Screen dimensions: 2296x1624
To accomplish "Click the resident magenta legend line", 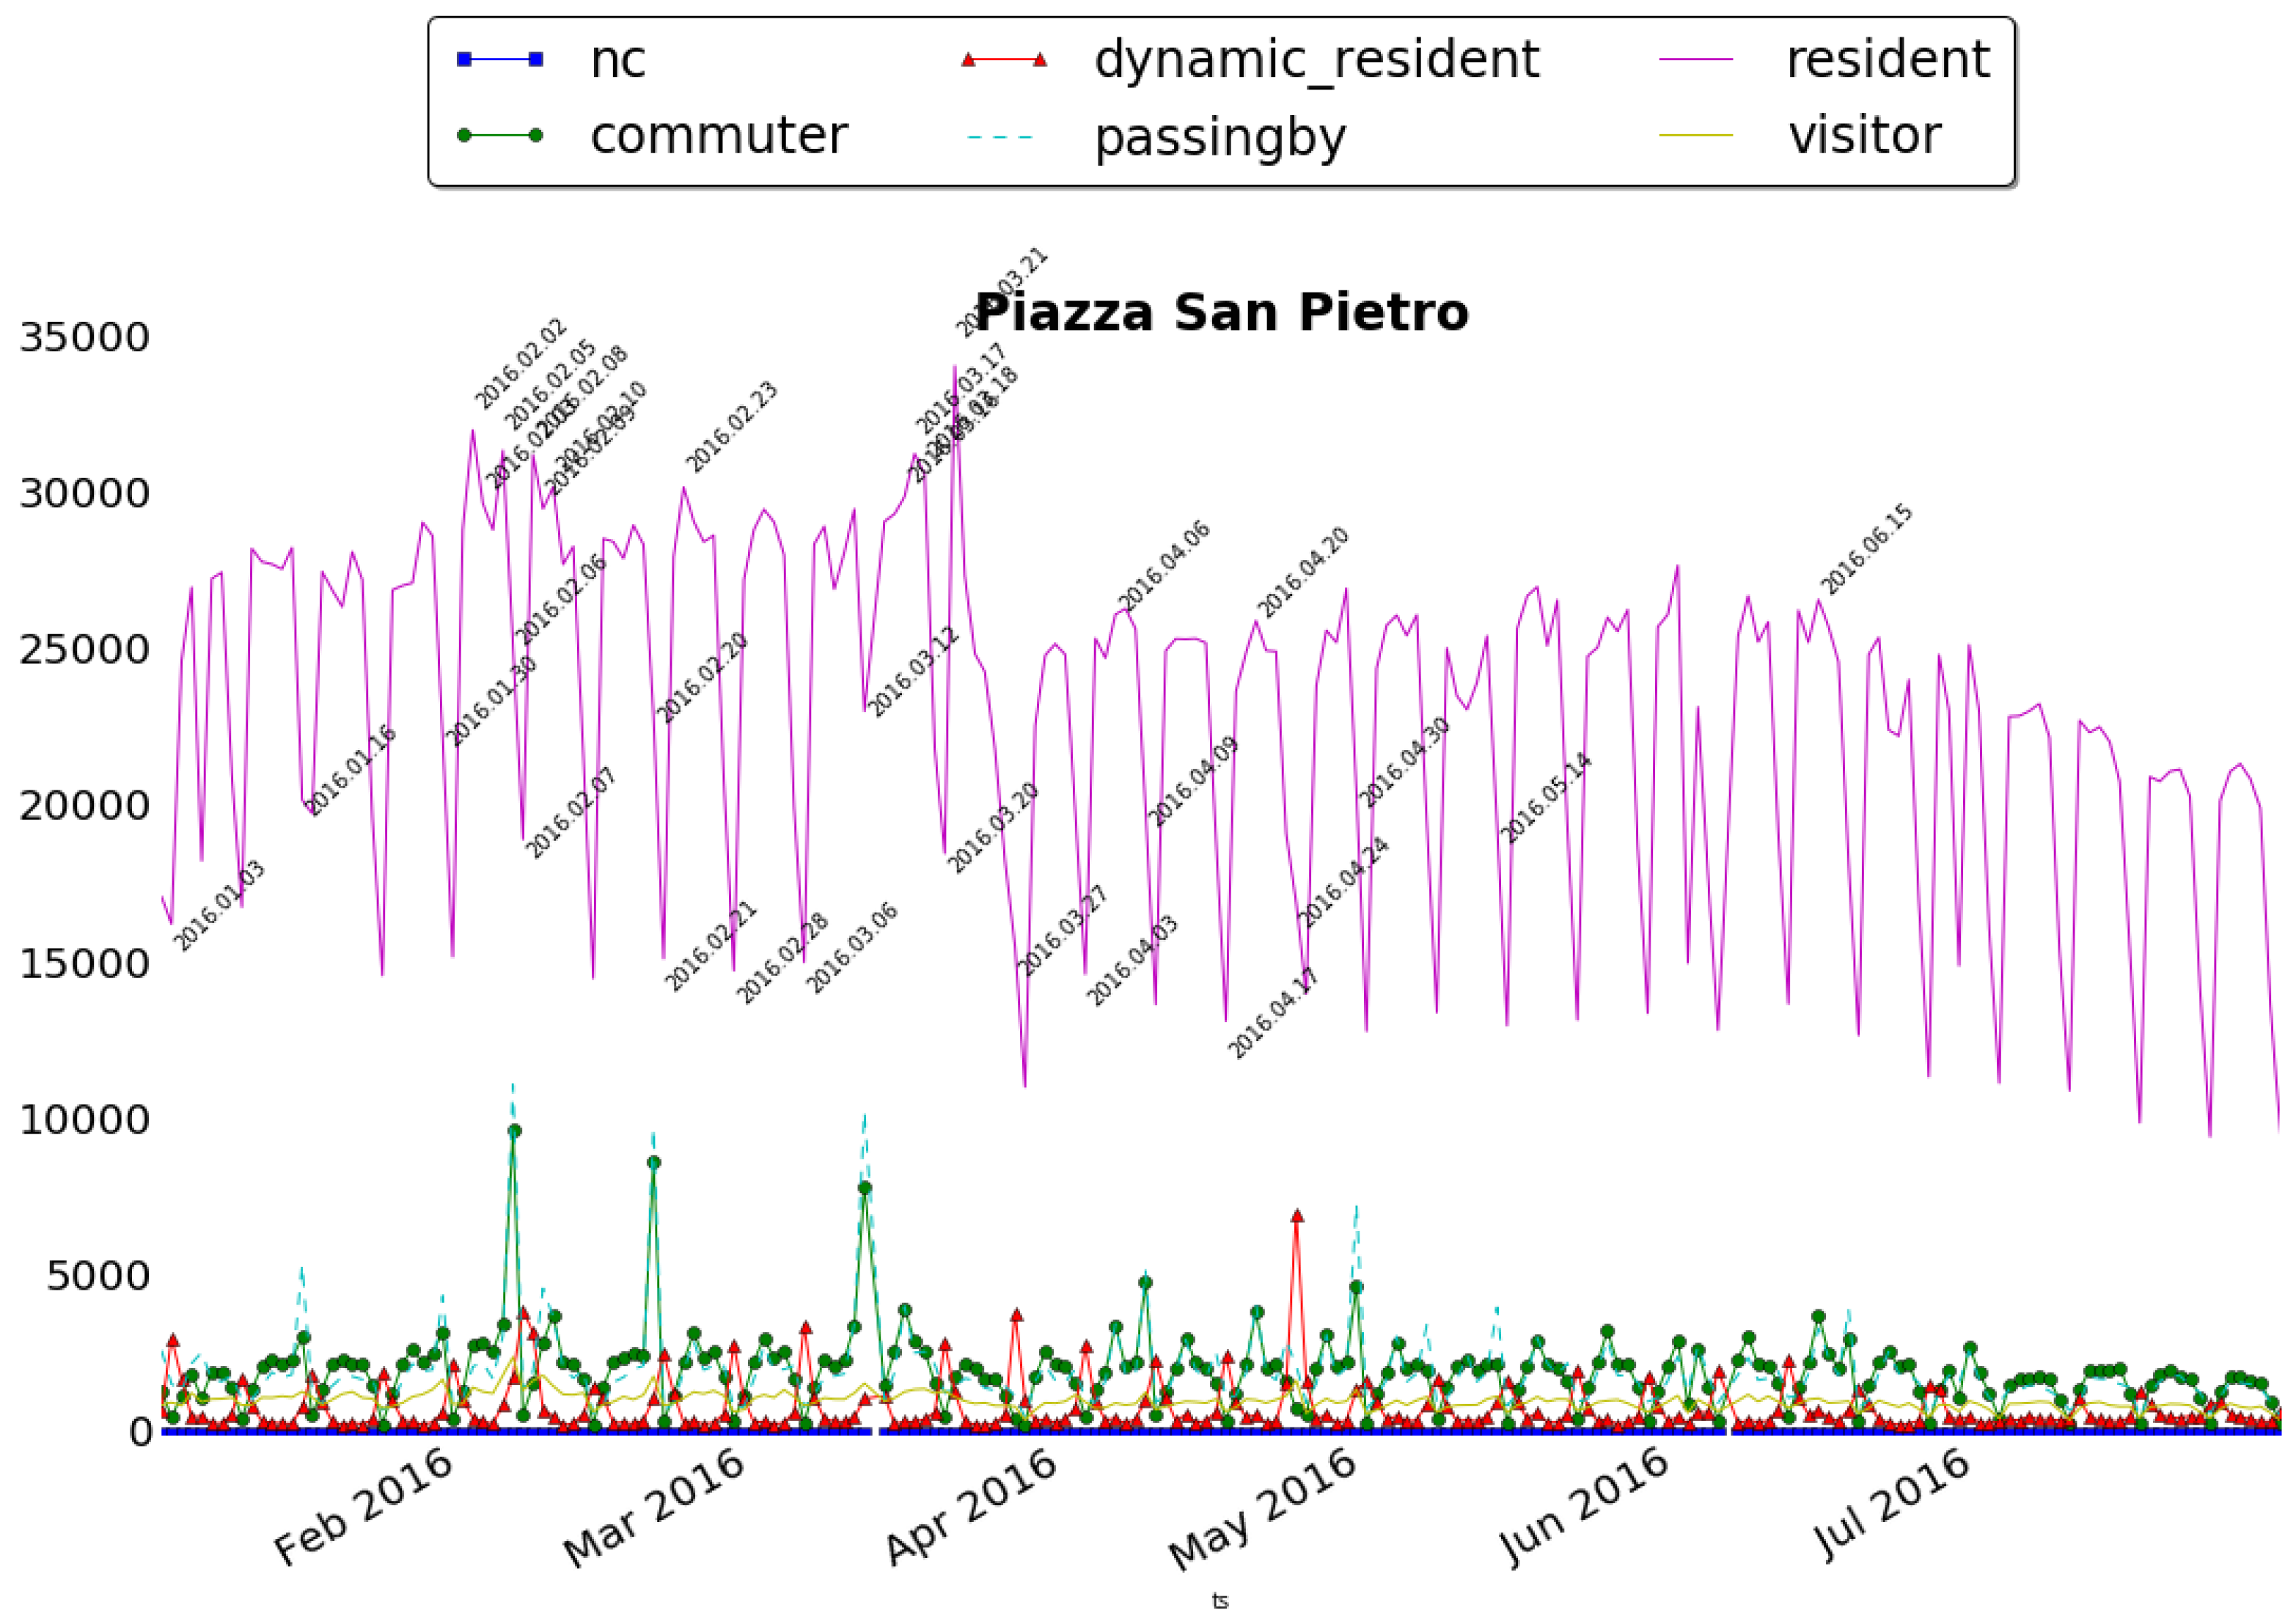I will (1696, 60).
